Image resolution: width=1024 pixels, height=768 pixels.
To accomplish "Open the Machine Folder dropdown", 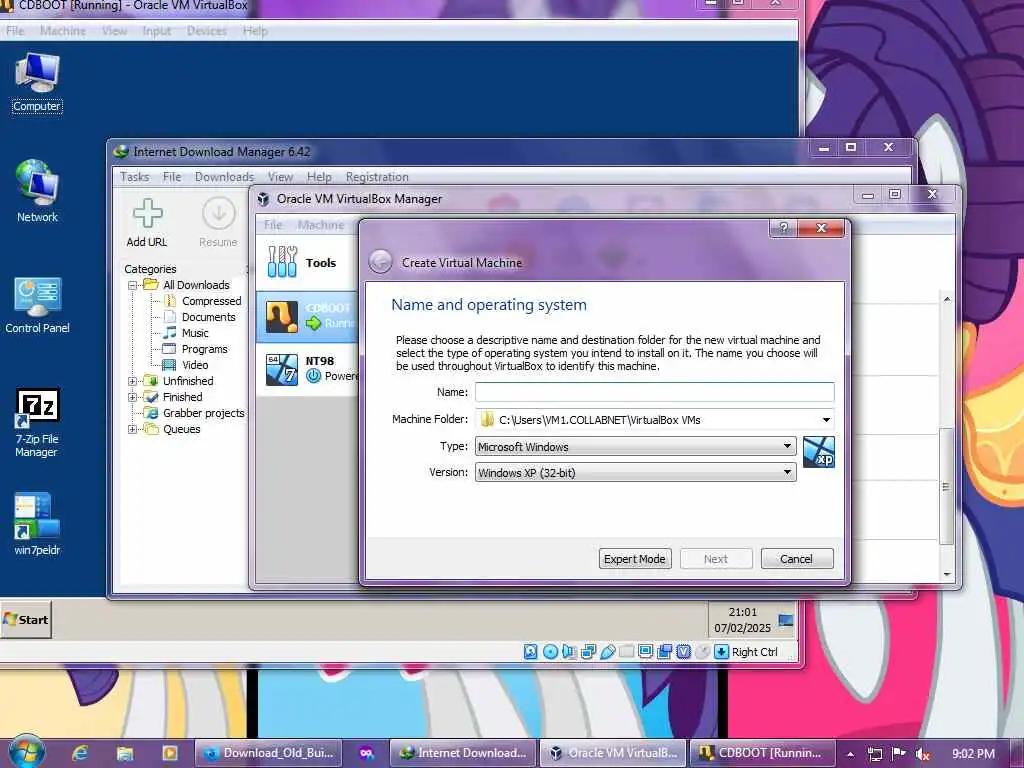I will point(826,420).
